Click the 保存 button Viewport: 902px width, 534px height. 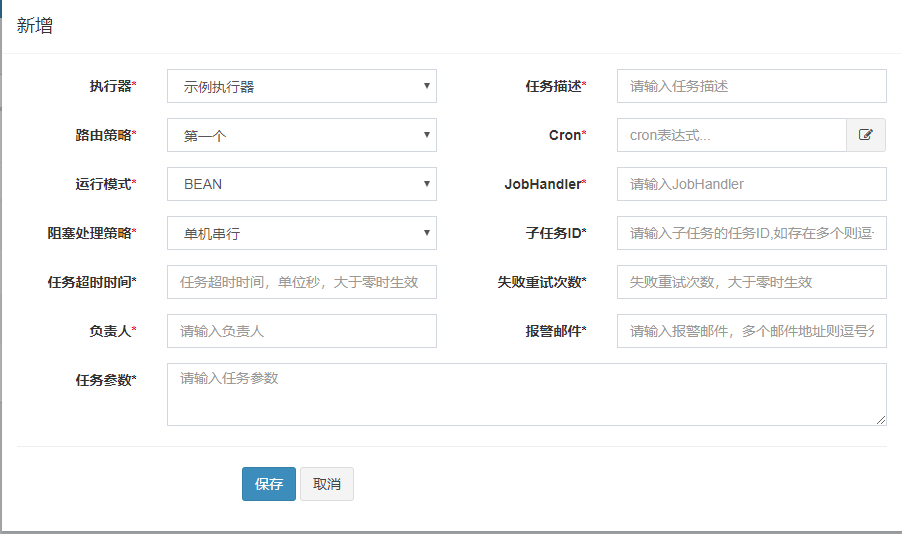click(269, 484)
